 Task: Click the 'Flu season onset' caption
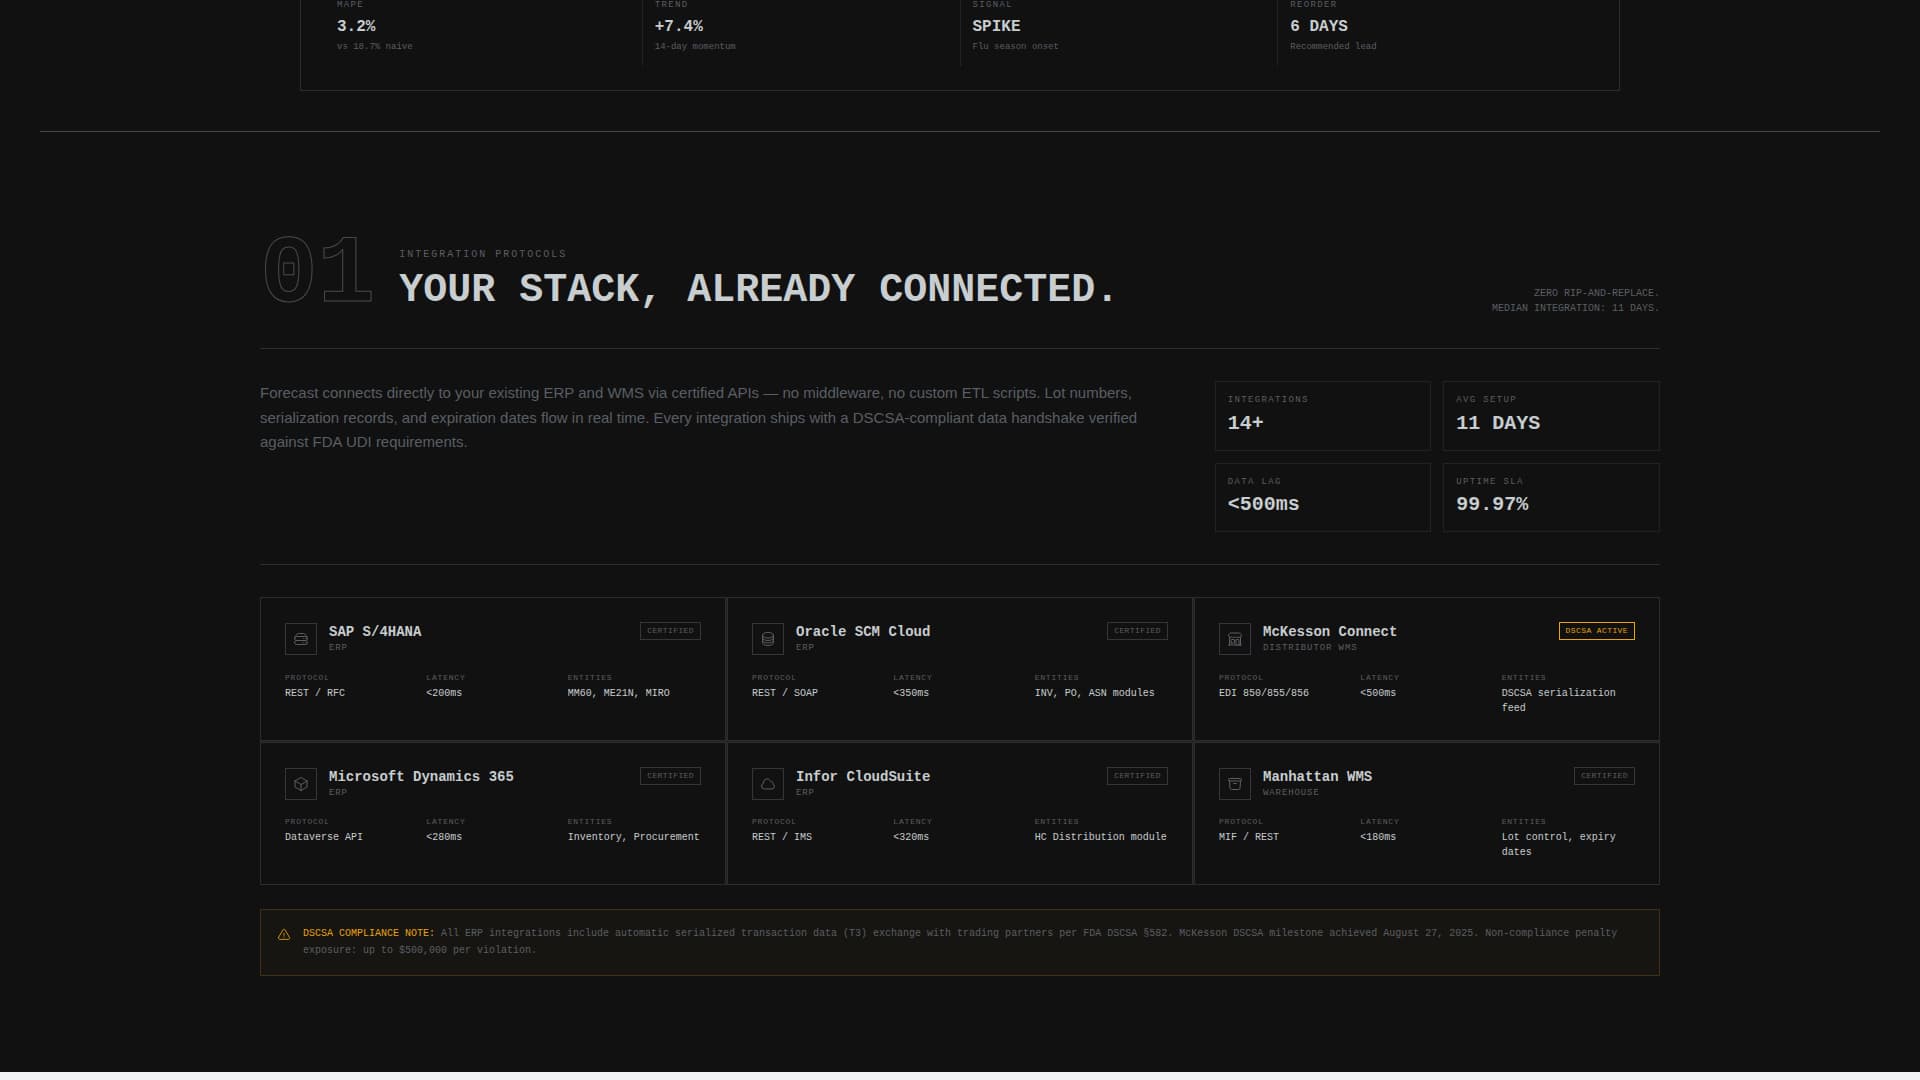coord(1015,47)
